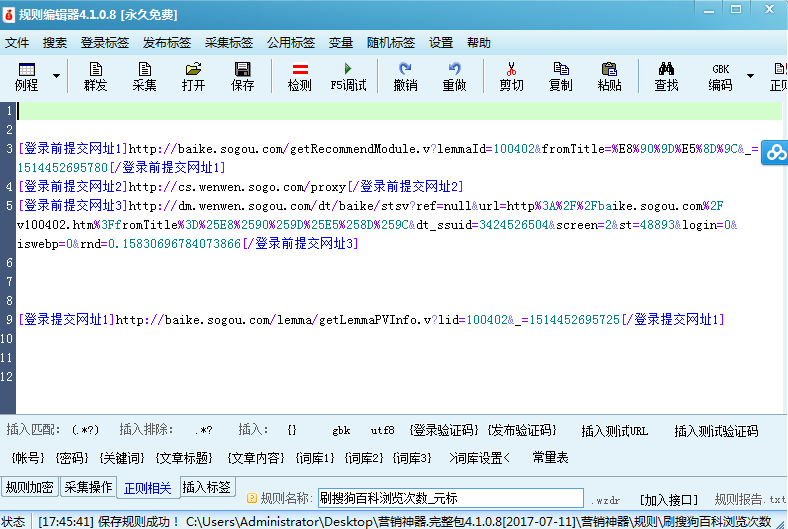Click the [加入接口] button
788x529 pixels.
click(668, 499)
